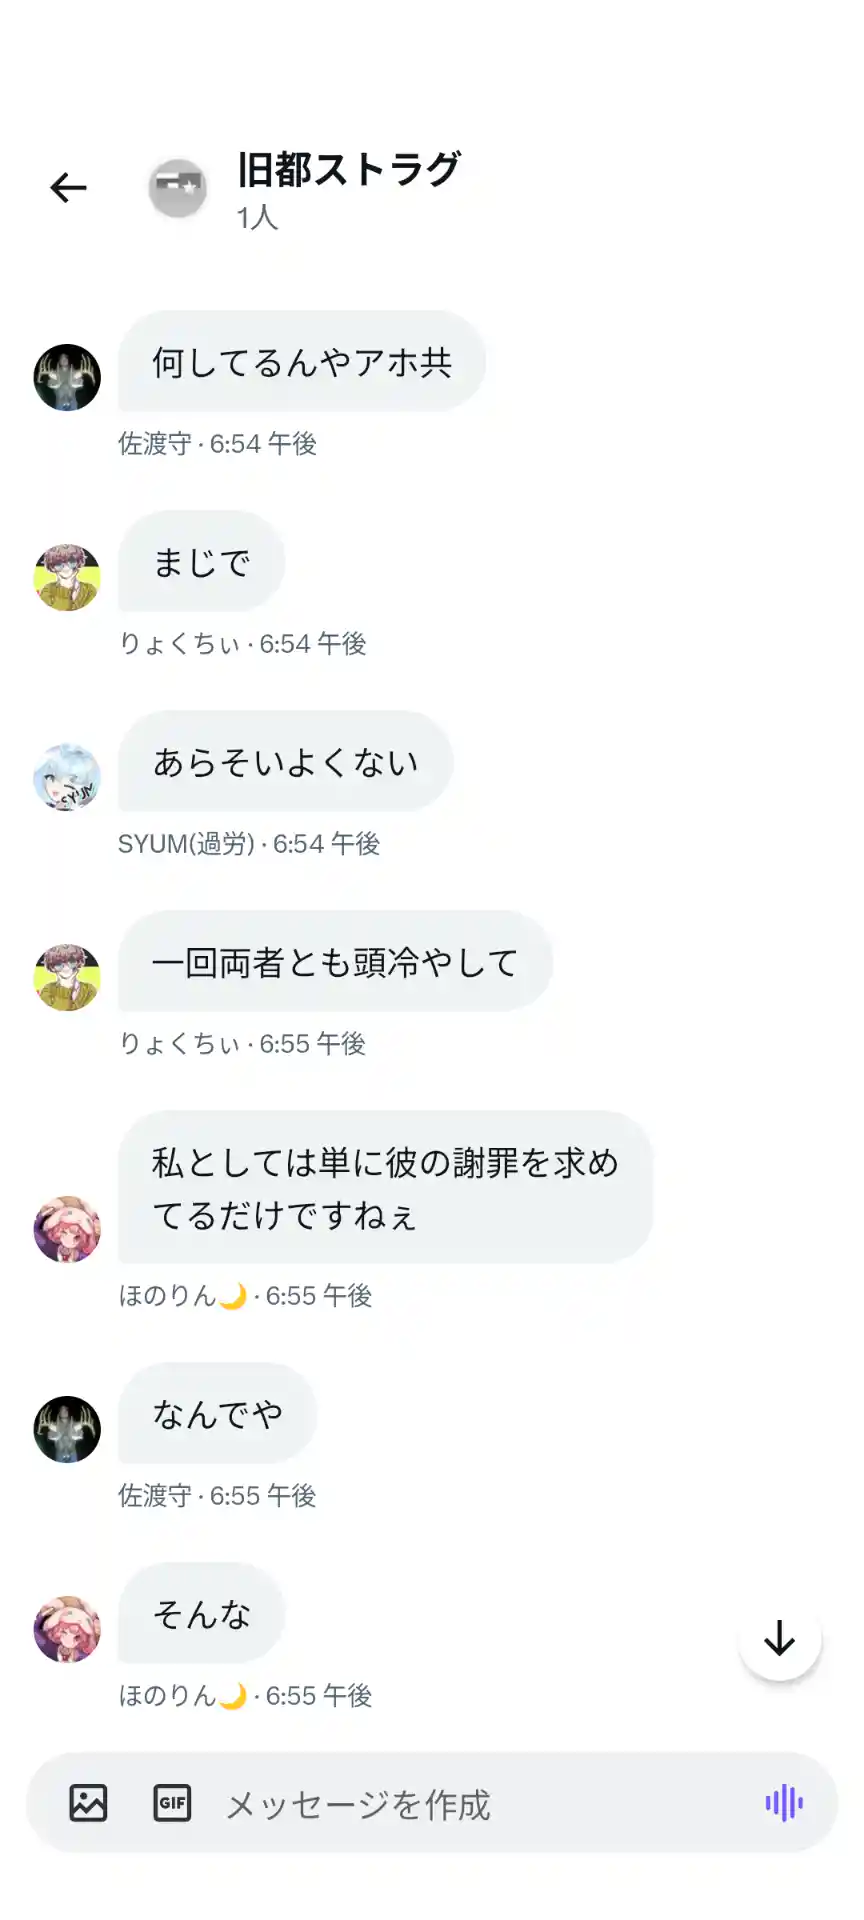This screenshot has width=864, height=1920.
Task: Tap りょくちぃ's avatar beside まじで
Action: point(67,577)
